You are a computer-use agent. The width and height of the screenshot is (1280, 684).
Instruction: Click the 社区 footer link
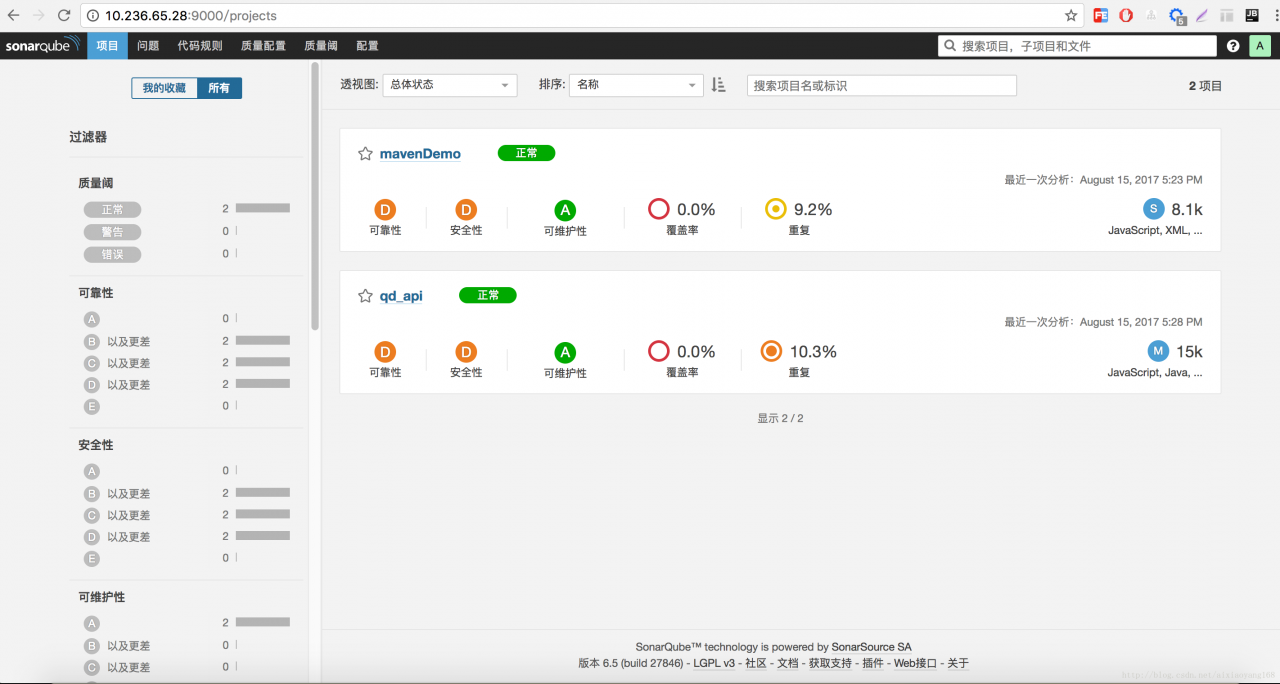click(x=756, y=663)
